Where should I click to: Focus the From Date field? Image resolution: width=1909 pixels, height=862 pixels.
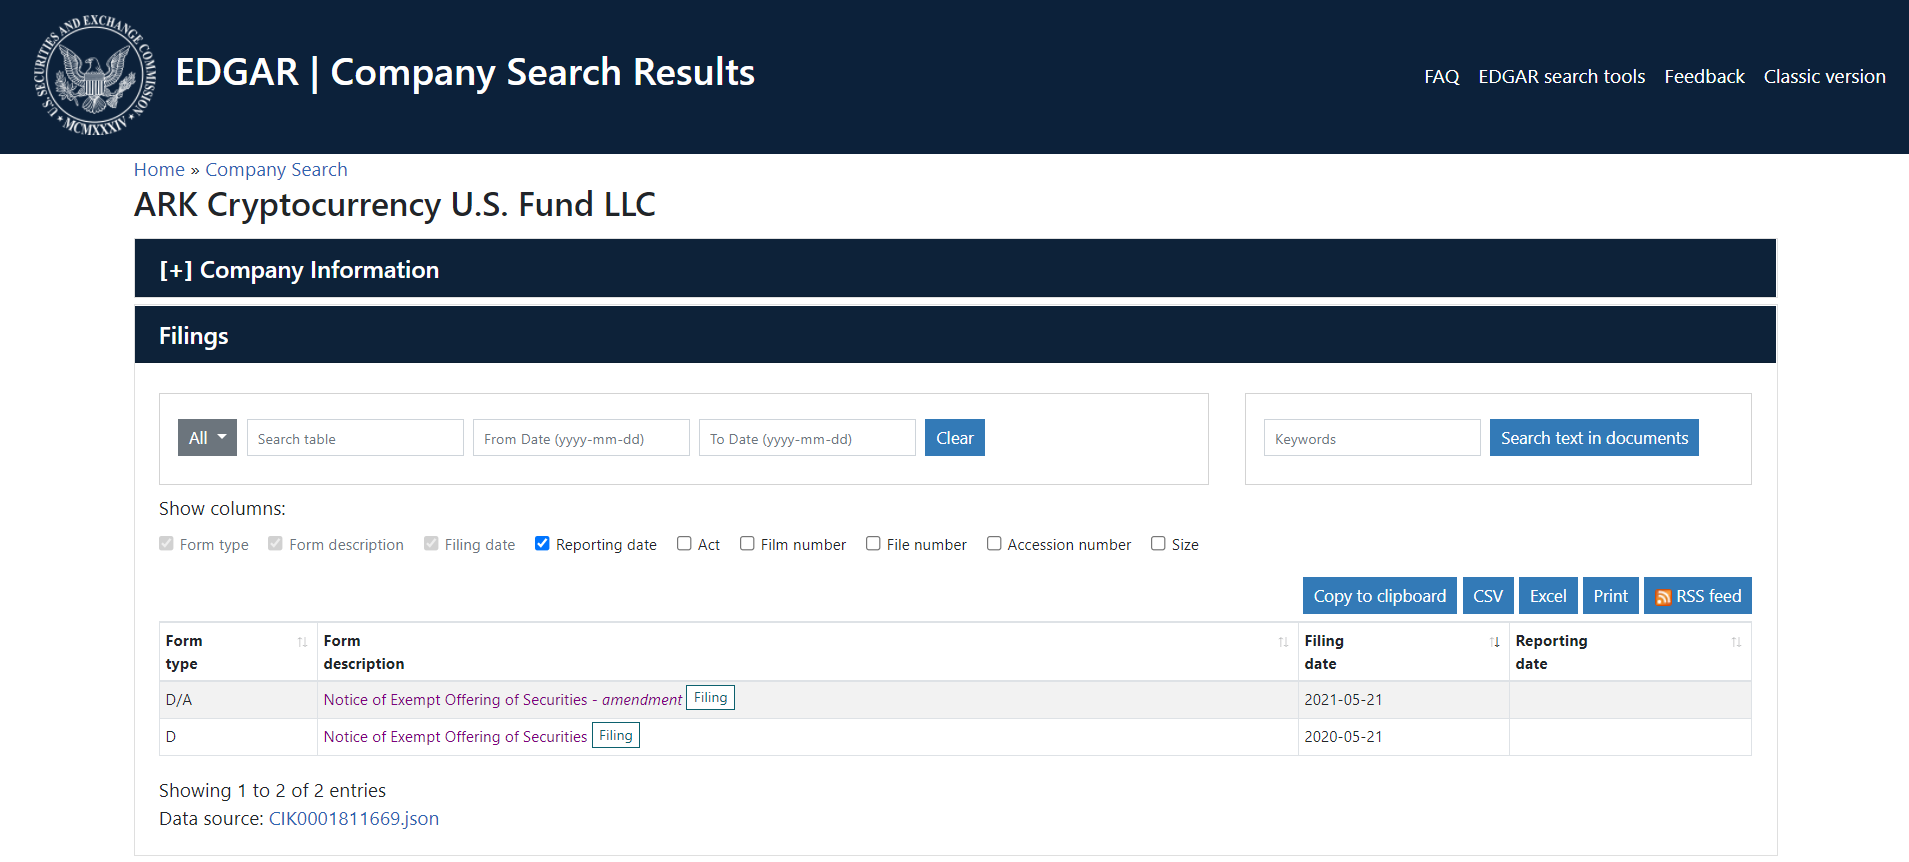581,438
